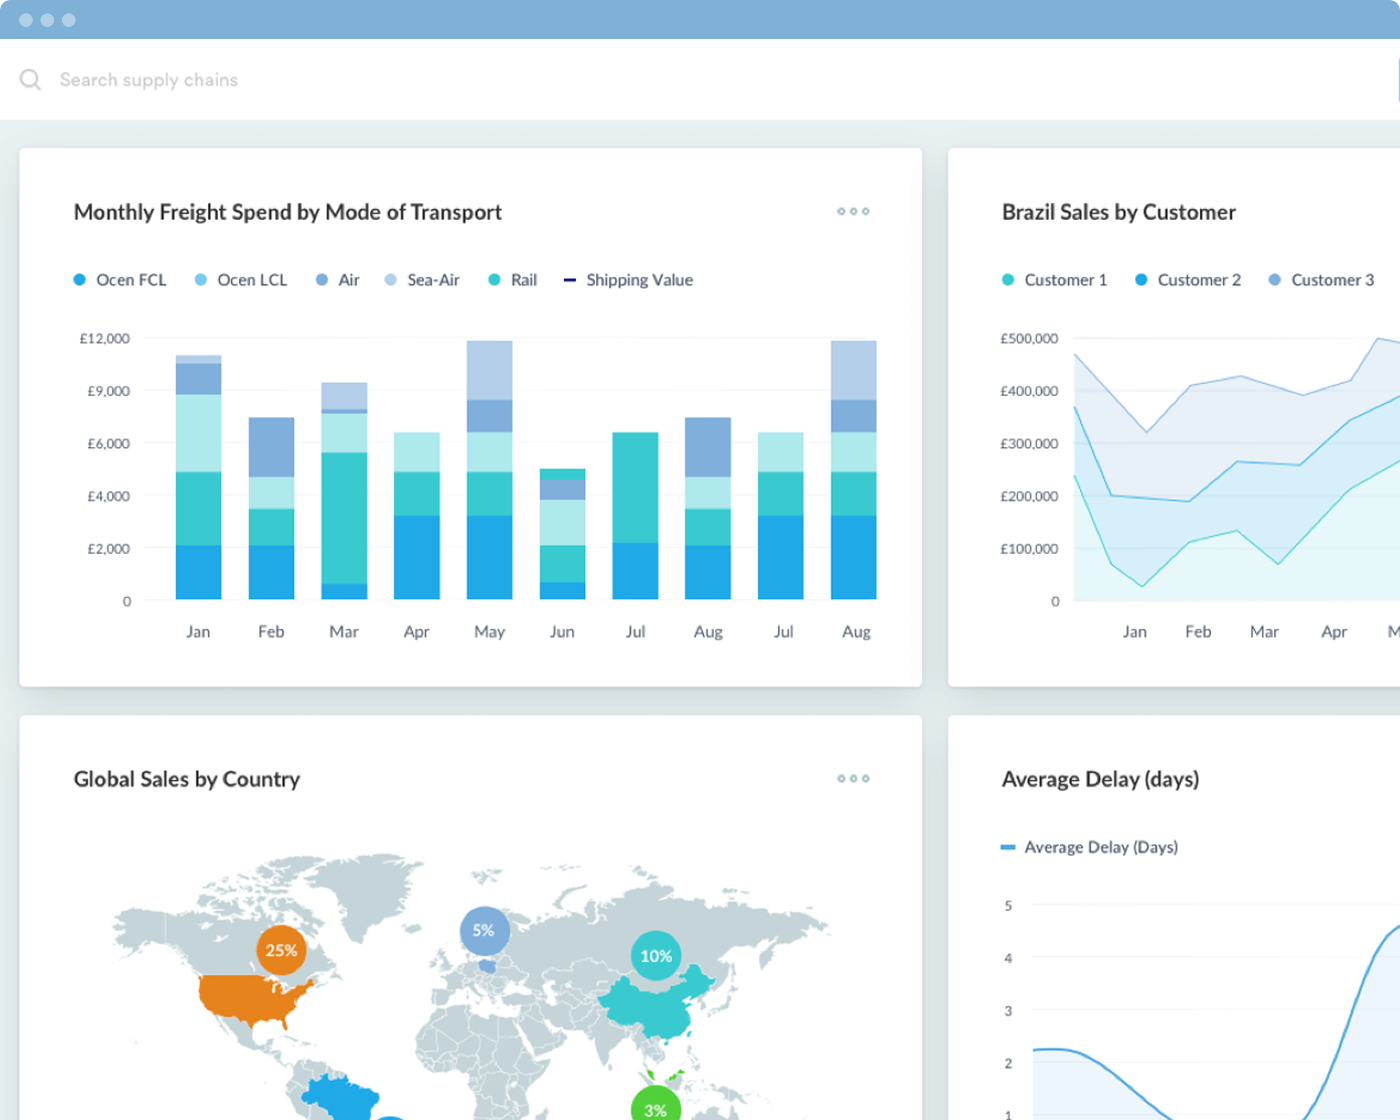This screenshot has width=1400, height=1120.
Task: Open Monthly Freight Spend options menu
Action: pyautogui.click(x=853, y=212)
